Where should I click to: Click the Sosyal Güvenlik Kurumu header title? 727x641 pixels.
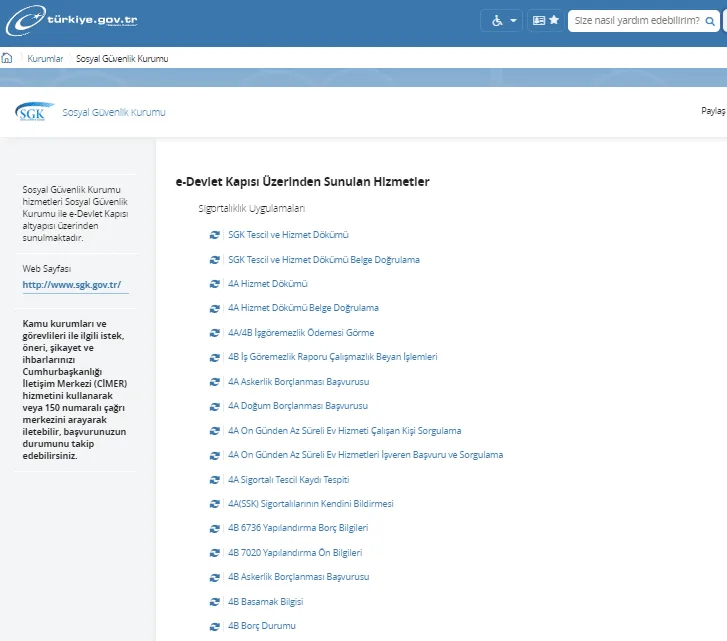114,112
